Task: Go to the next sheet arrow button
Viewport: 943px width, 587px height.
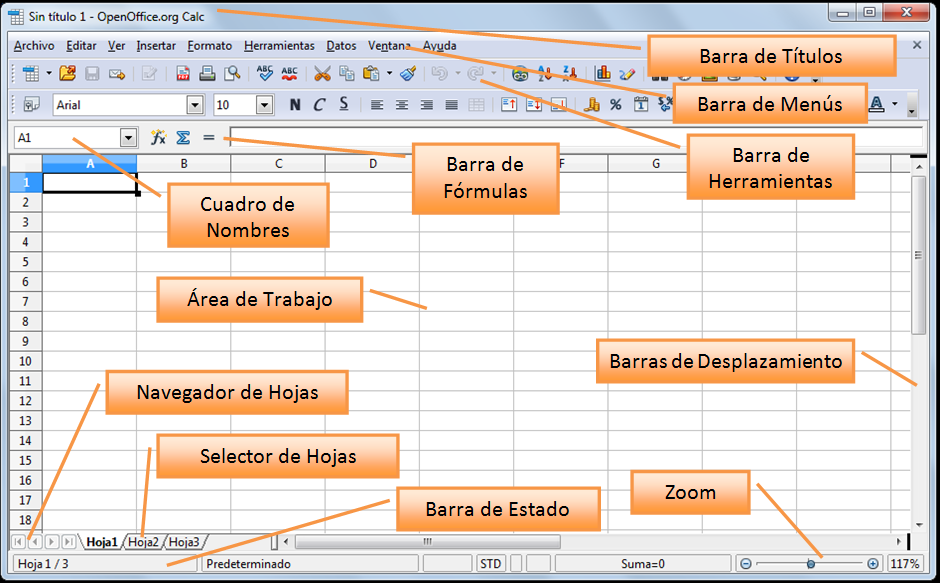Action: click(x=52, y=542)
